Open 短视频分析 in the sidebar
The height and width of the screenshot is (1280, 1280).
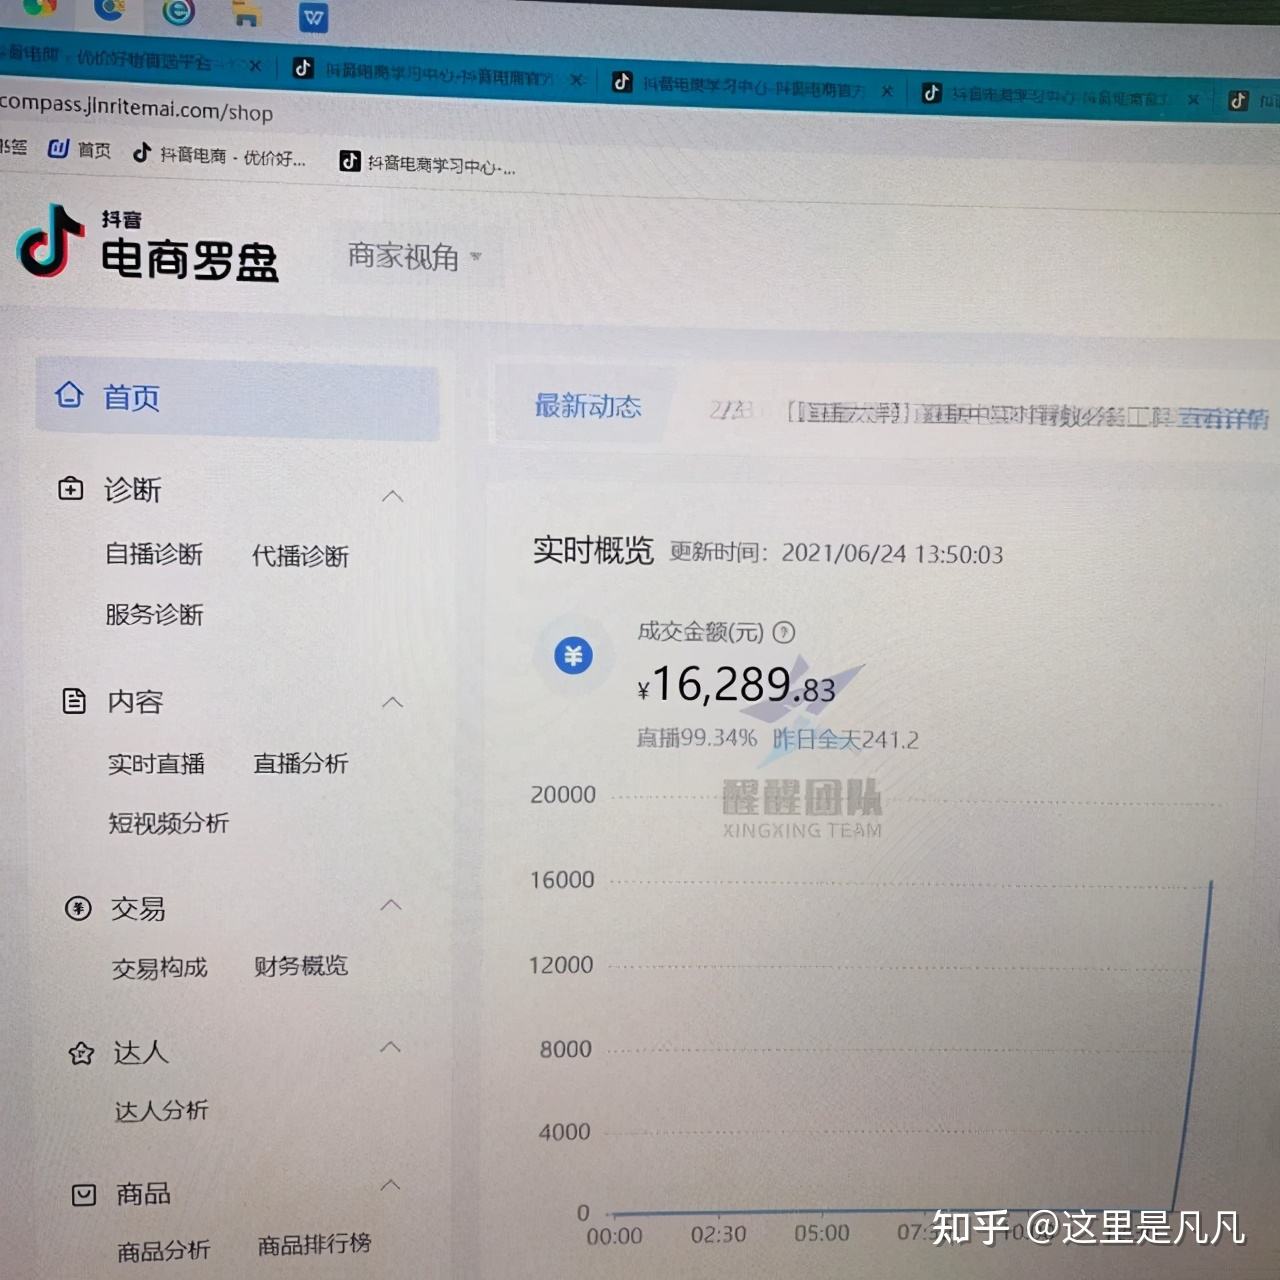click(168, 823)
